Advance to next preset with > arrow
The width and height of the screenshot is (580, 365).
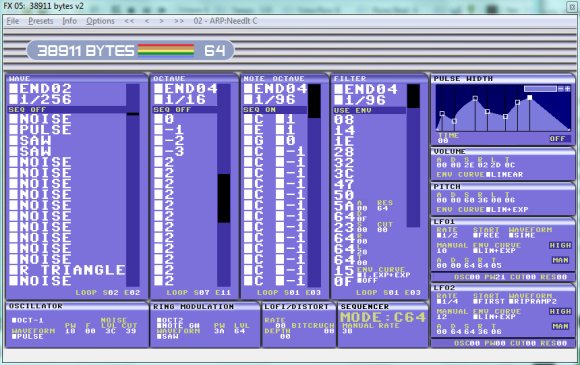(x=161, y=21)
